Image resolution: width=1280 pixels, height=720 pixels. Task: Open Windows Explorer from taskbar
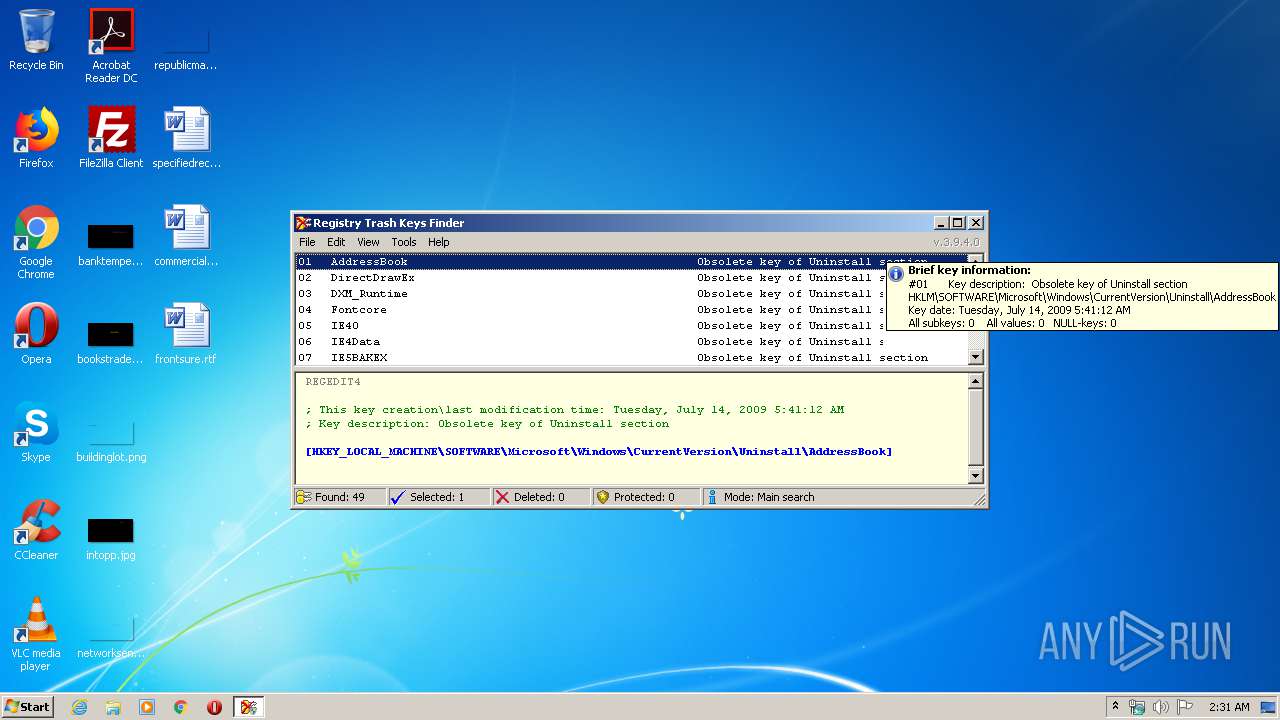point(113,707)
